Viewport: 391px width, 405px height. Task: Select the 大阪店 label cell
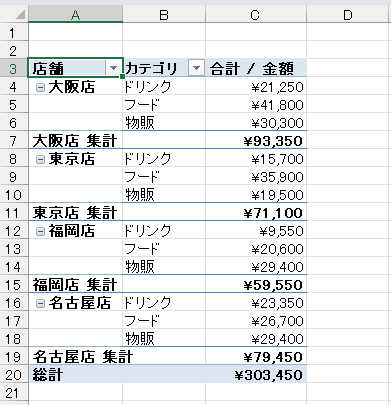pos(76,87)
